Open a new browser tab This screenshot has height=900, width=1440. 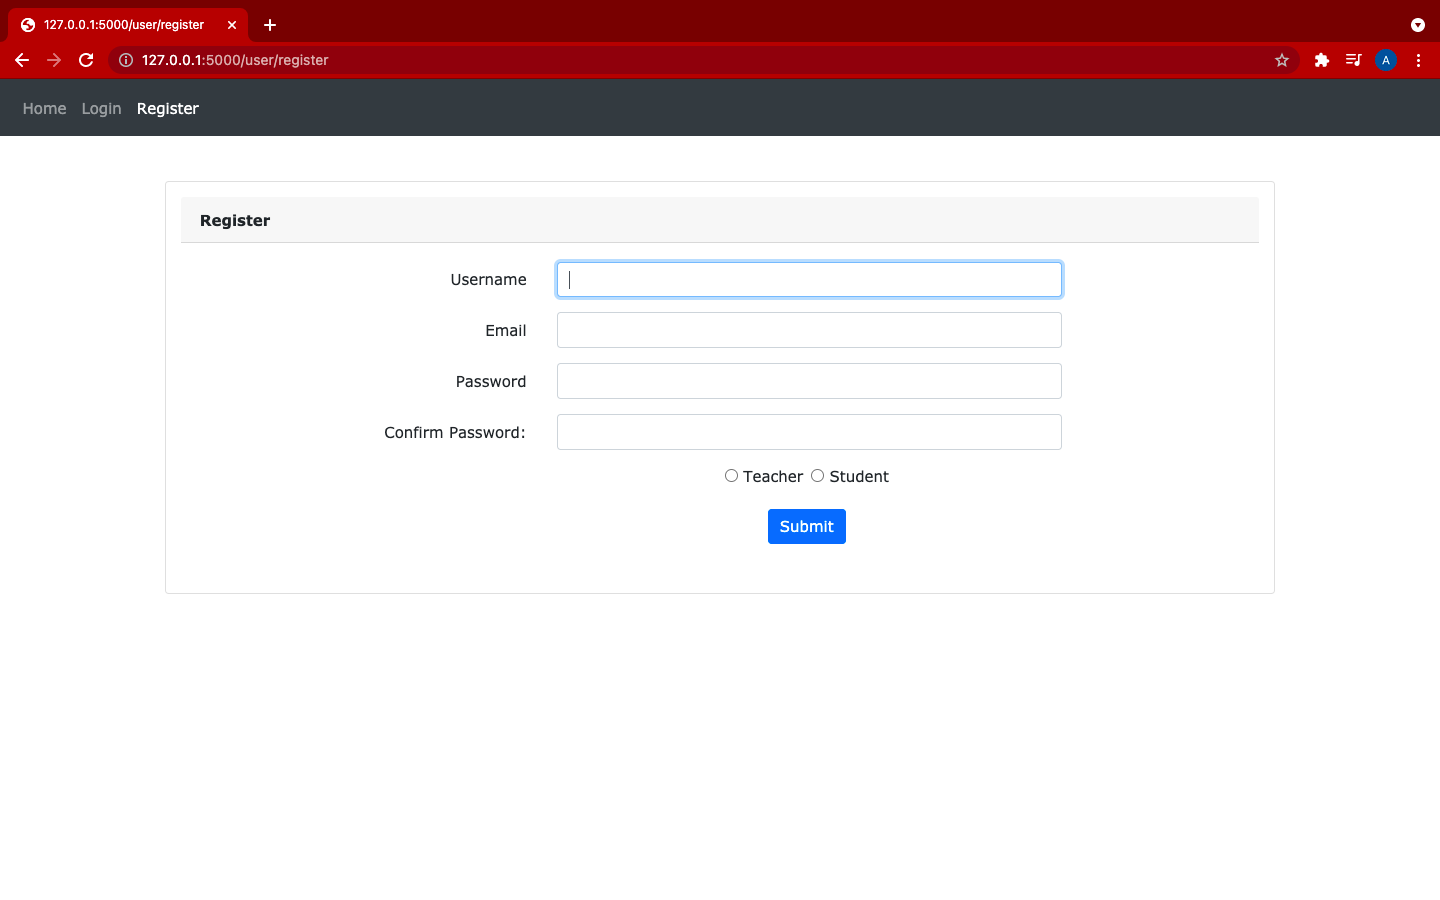(x=270, y=25)
